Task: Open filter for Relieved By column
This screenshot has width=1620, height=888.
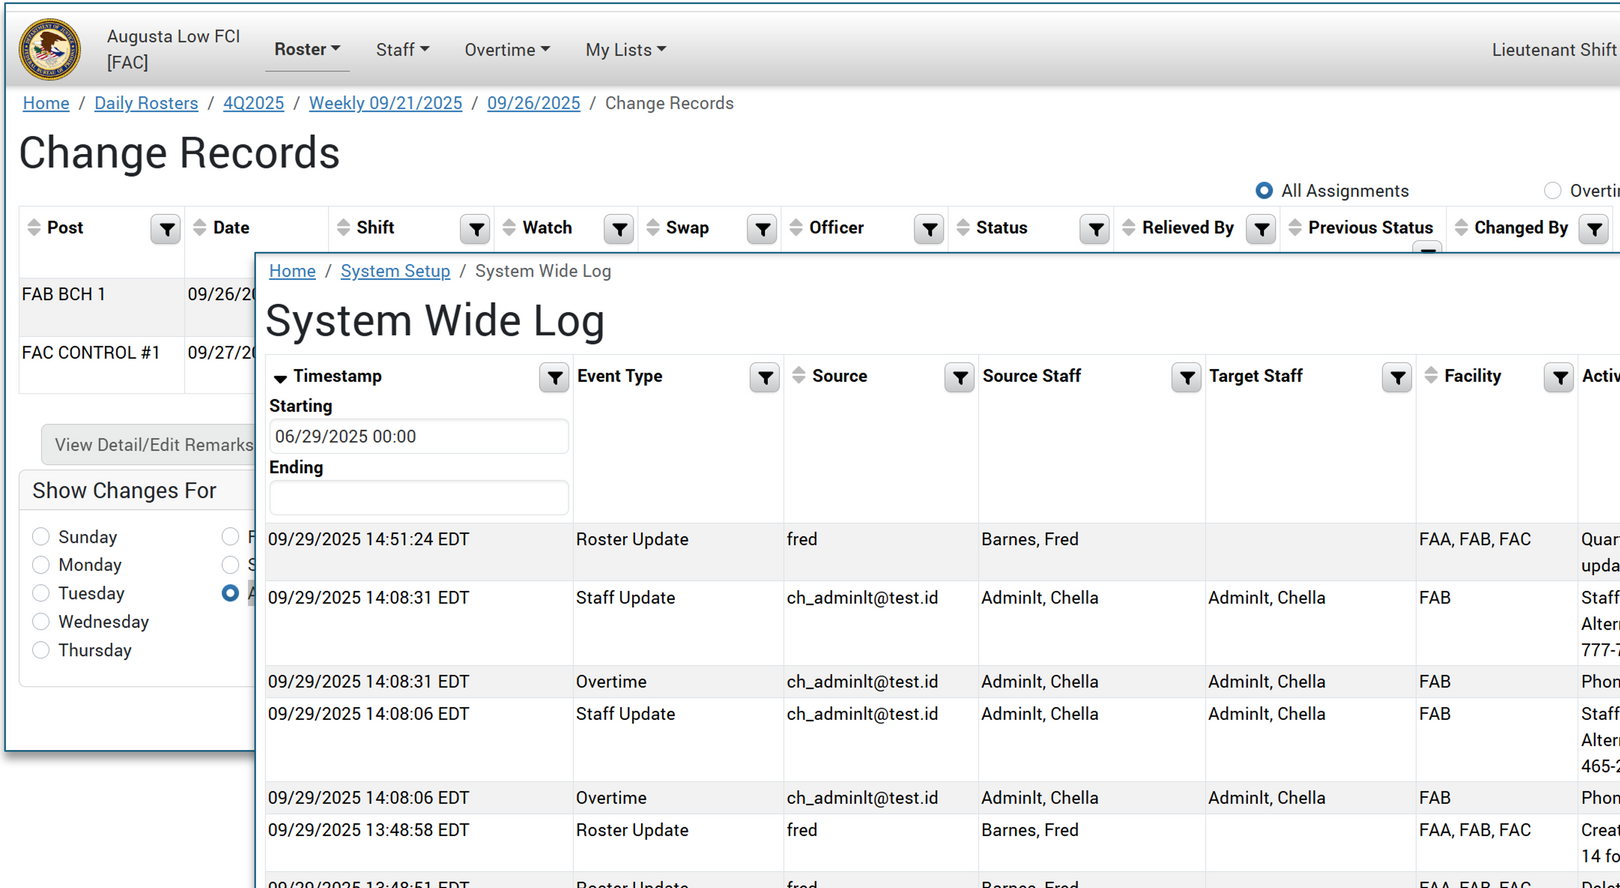Action: click(x=1261, y=229)
